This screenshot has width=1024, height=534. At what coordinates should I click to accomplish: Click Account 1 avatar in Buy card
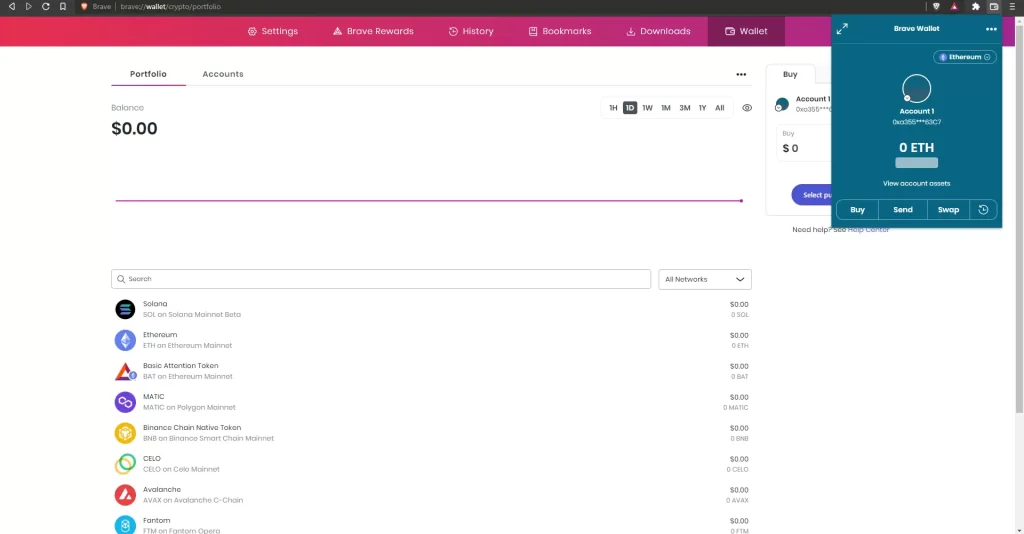point(782,104)
